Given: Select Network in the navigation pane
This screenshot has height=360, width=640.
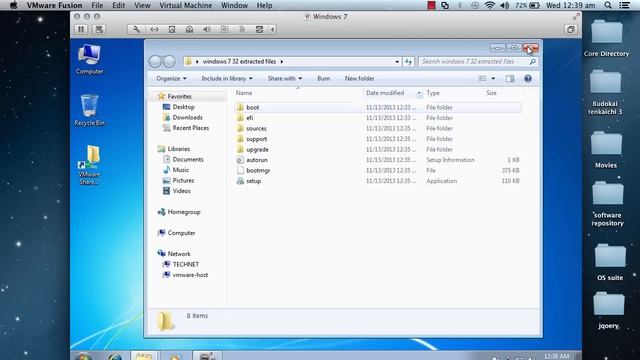Looking at the screenshot, I should click(179, 254).
